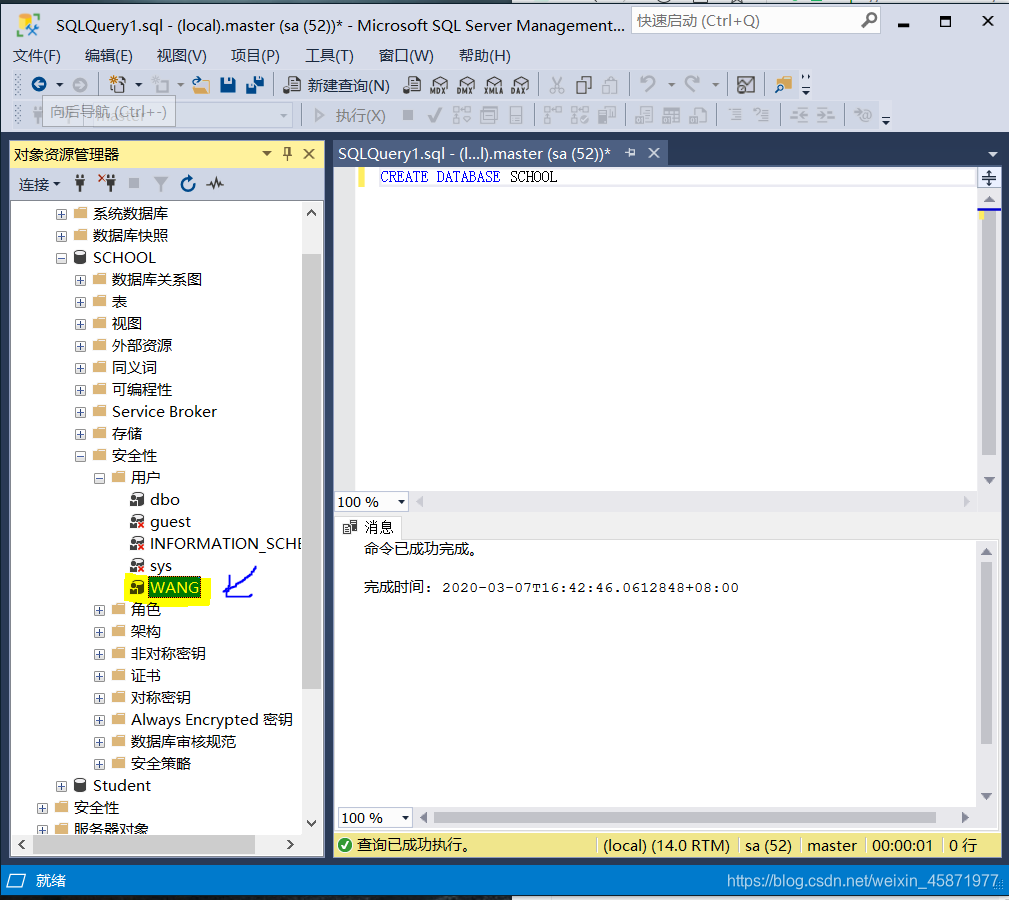The height and width of the screenshot is (900, 1009).
Task: Select the guest user node
Action: tap(170, 522)
